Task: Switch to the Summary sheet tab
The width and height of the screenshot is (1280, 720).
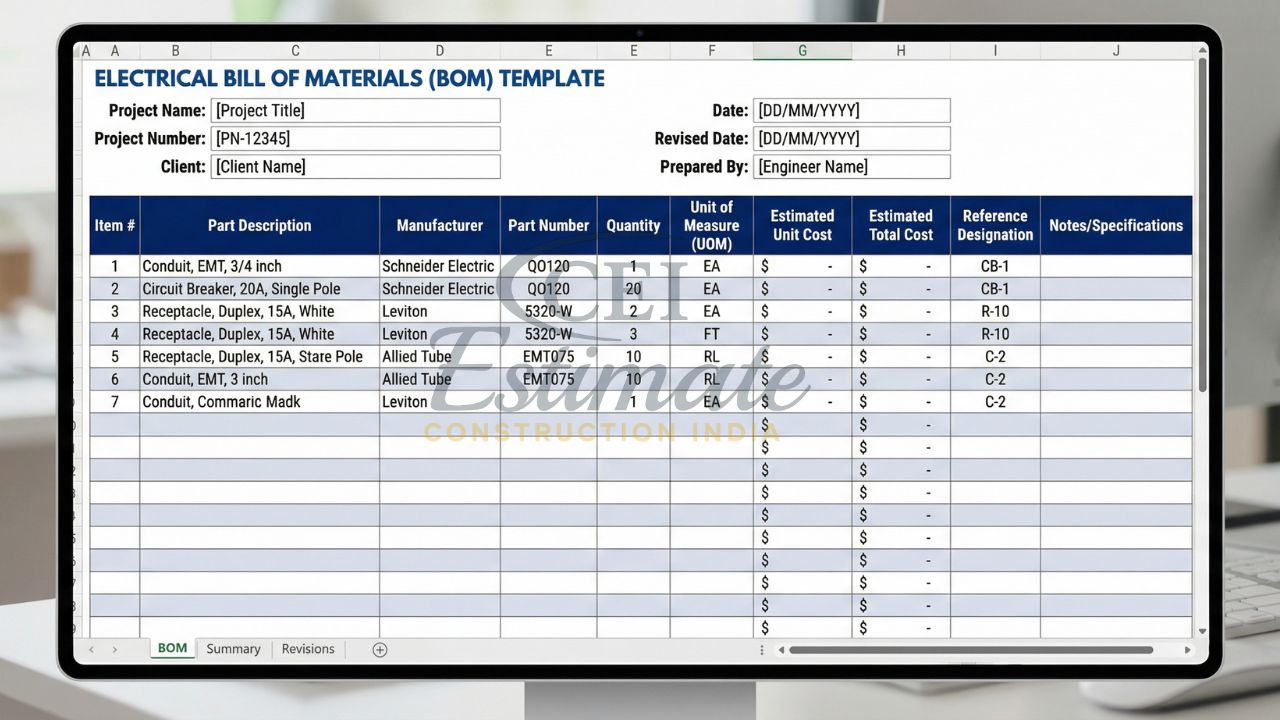Action: click(x=233, y=649)
